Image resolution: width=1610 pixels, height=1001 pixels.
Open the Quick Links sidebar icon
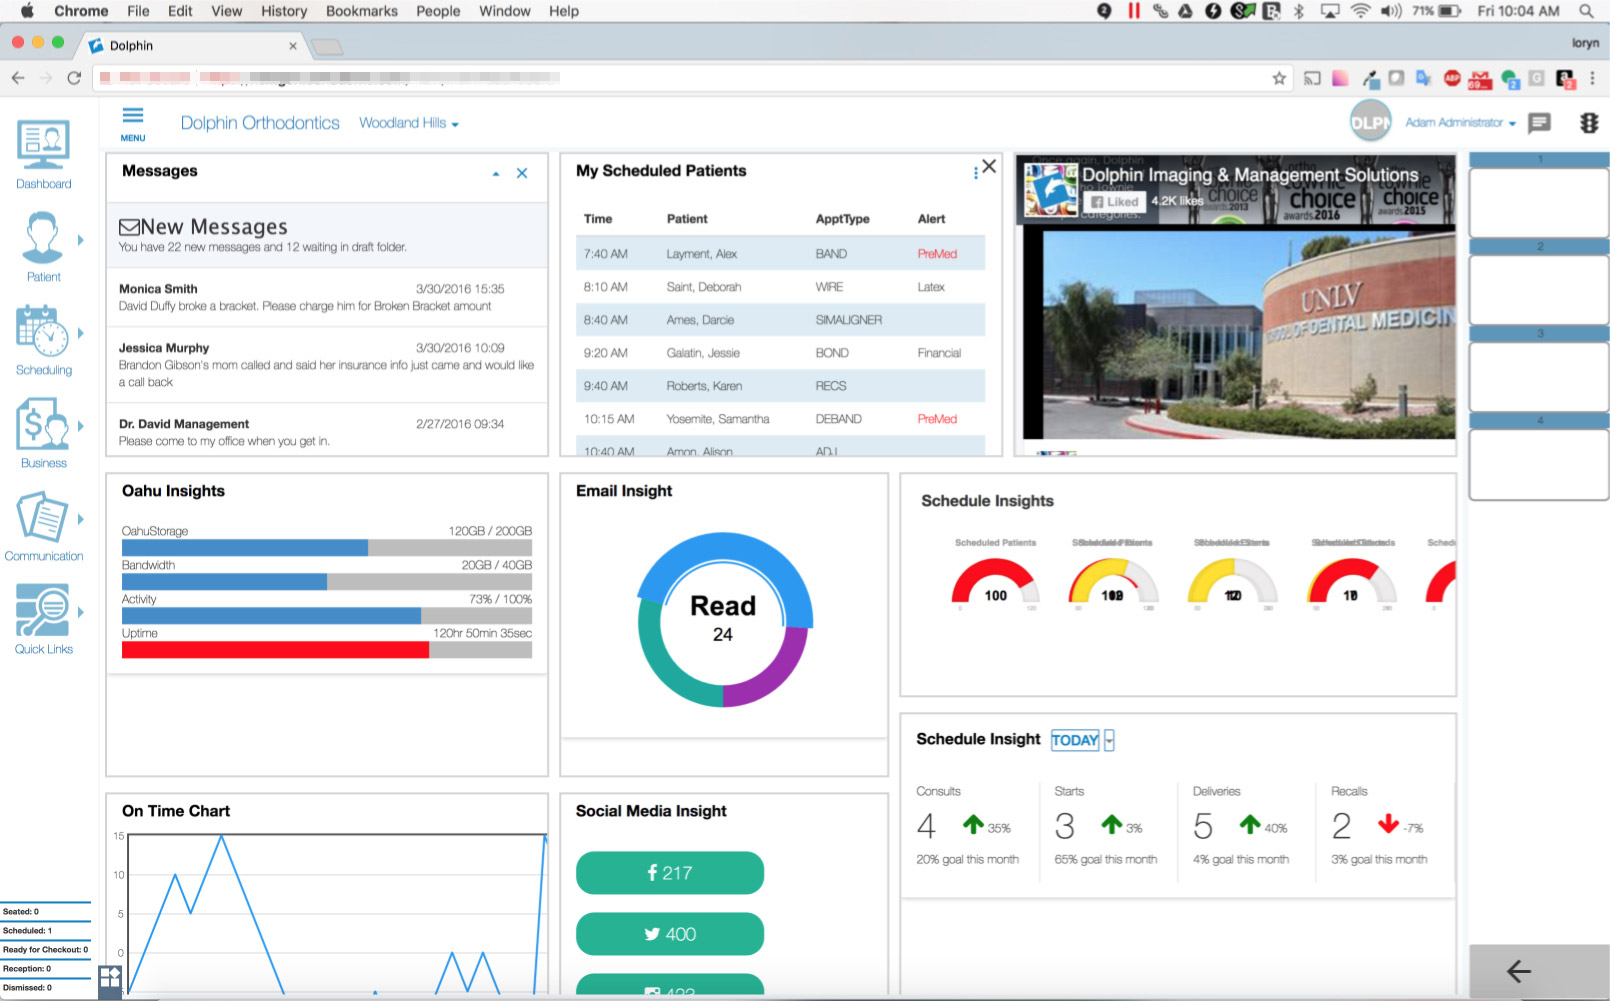42,610
